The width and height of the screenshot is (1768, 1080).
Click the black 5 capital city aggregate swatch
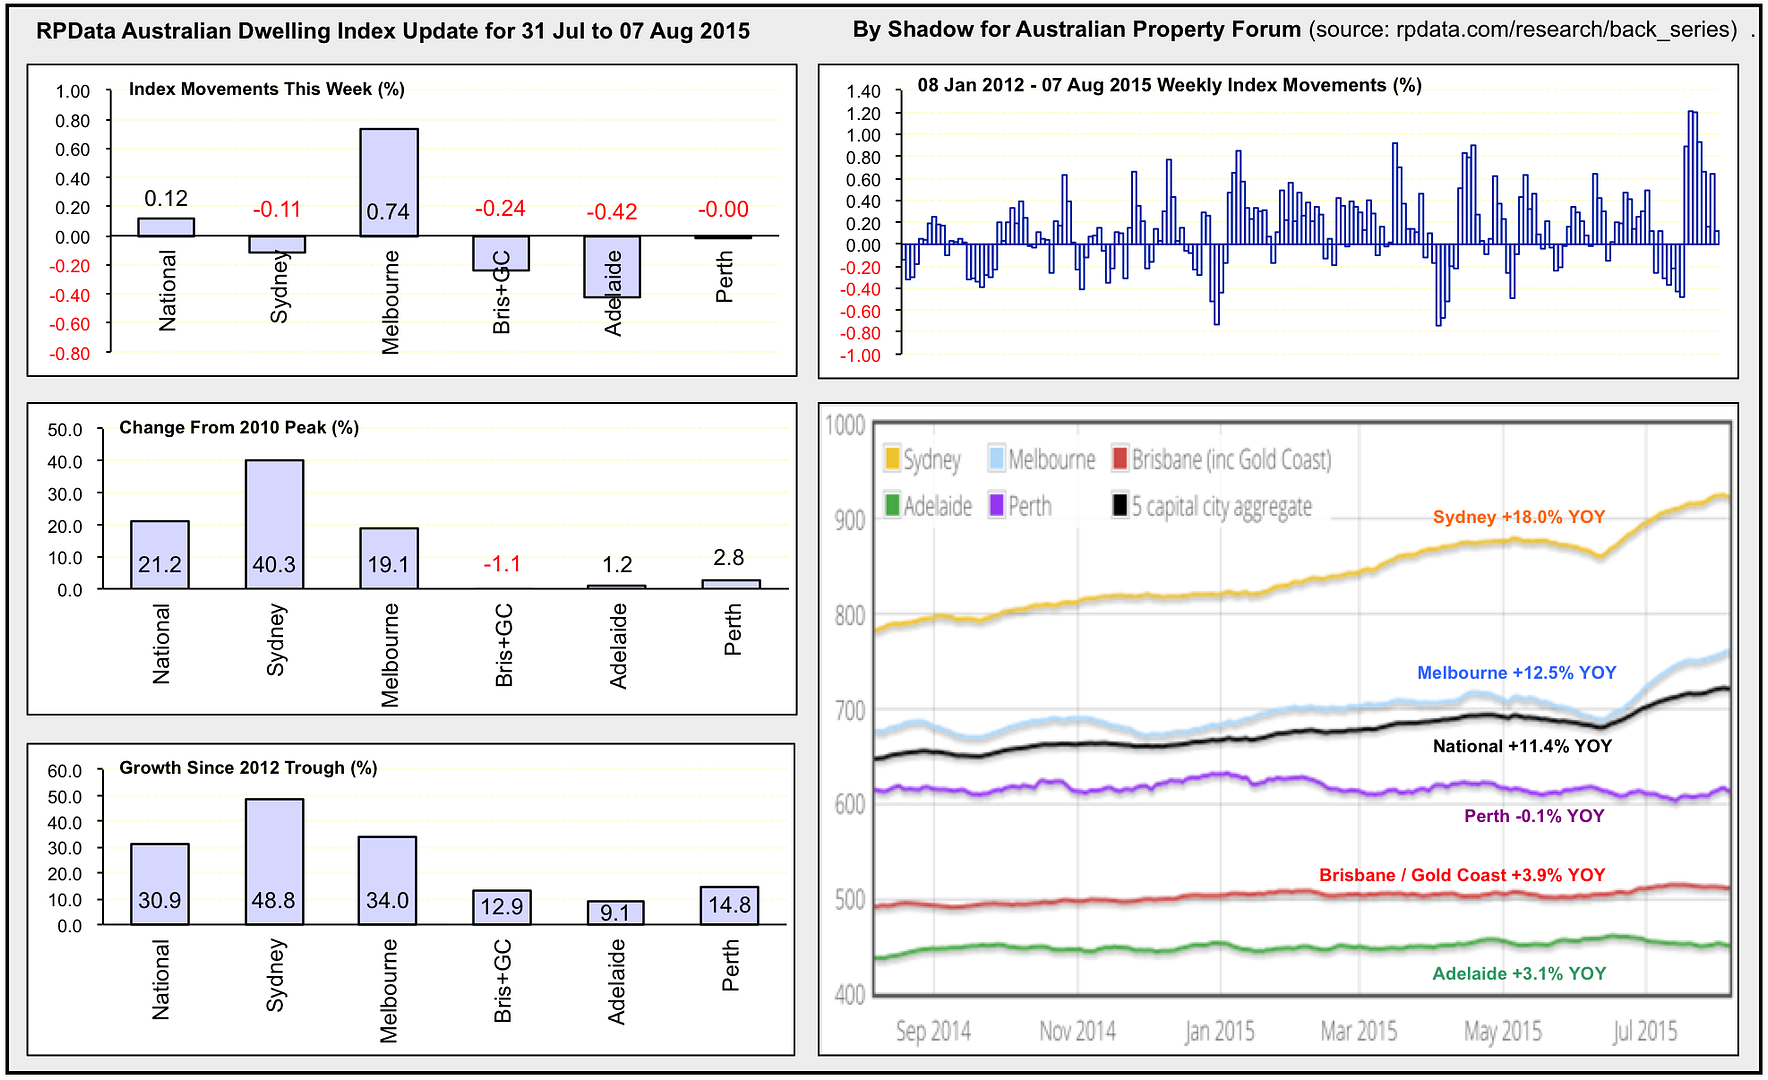pyautogui.click(x=1120, y=505)
